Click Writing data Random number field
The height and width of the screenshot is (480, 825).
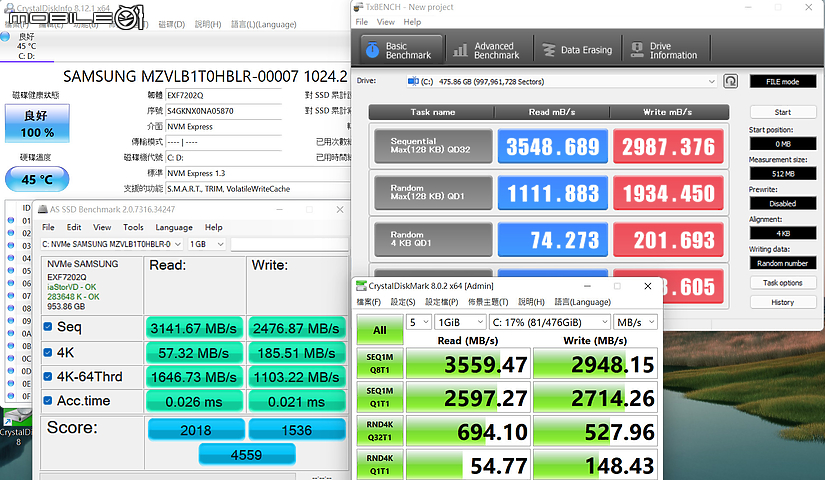coord(782,263)
